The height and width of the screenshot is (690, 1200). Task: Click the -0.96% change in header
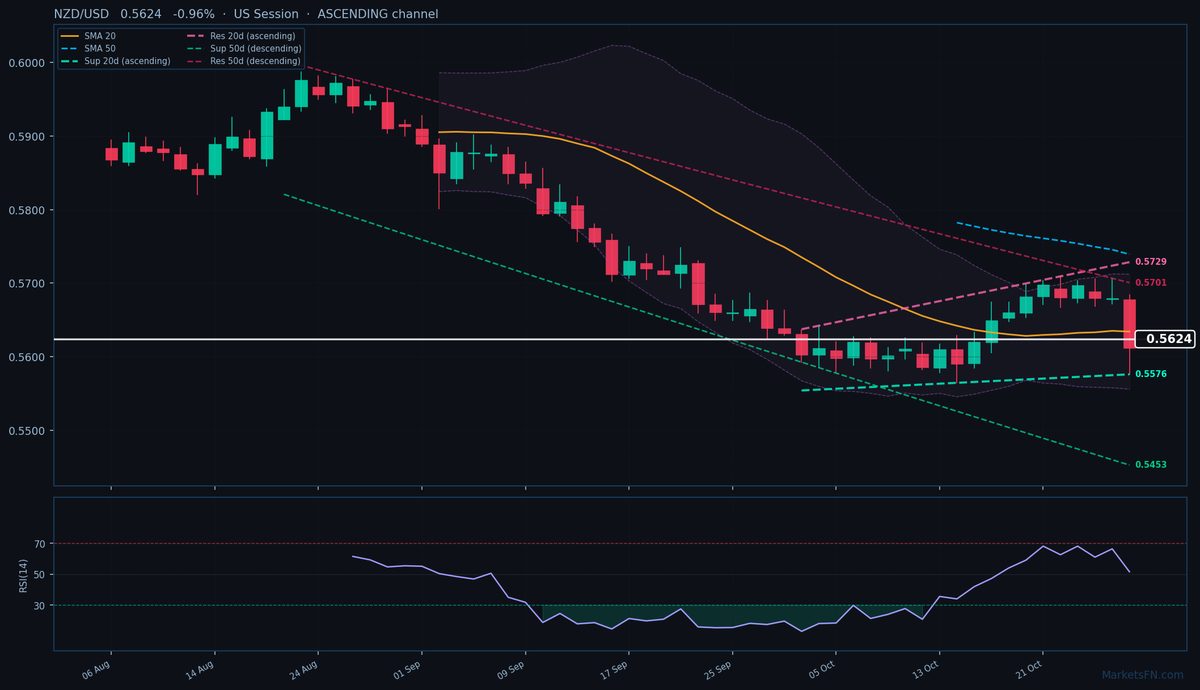coord(194,14)
